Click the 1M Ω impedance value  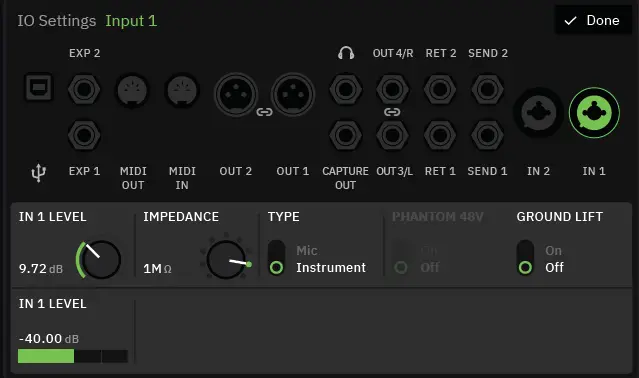(157, 269)
